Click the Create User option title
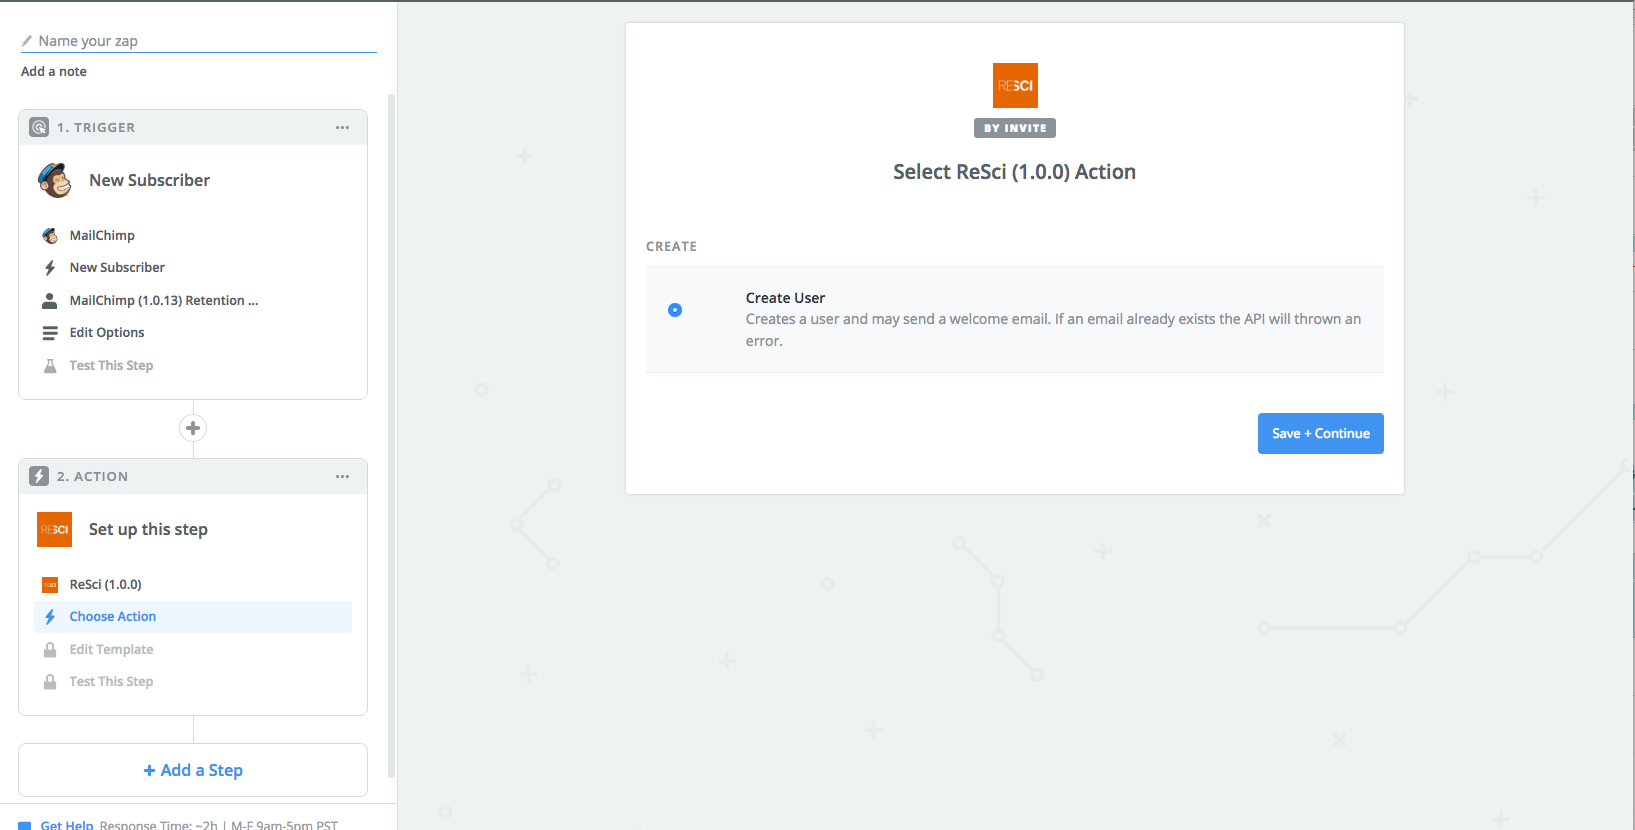Viewport: 1635px width, 830px height. coord(785,298)
